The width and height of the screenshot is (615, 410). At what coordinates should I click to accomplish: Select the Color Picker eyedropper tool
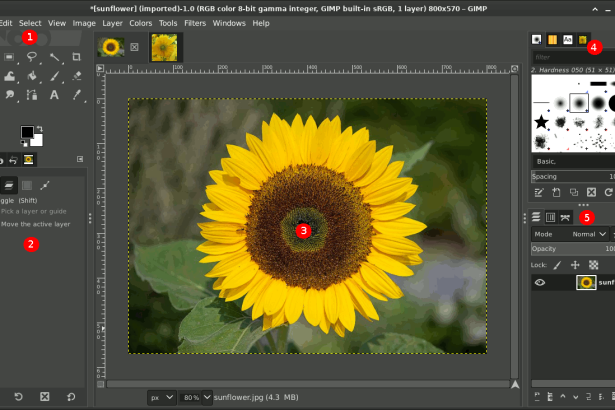pos(77,95)
